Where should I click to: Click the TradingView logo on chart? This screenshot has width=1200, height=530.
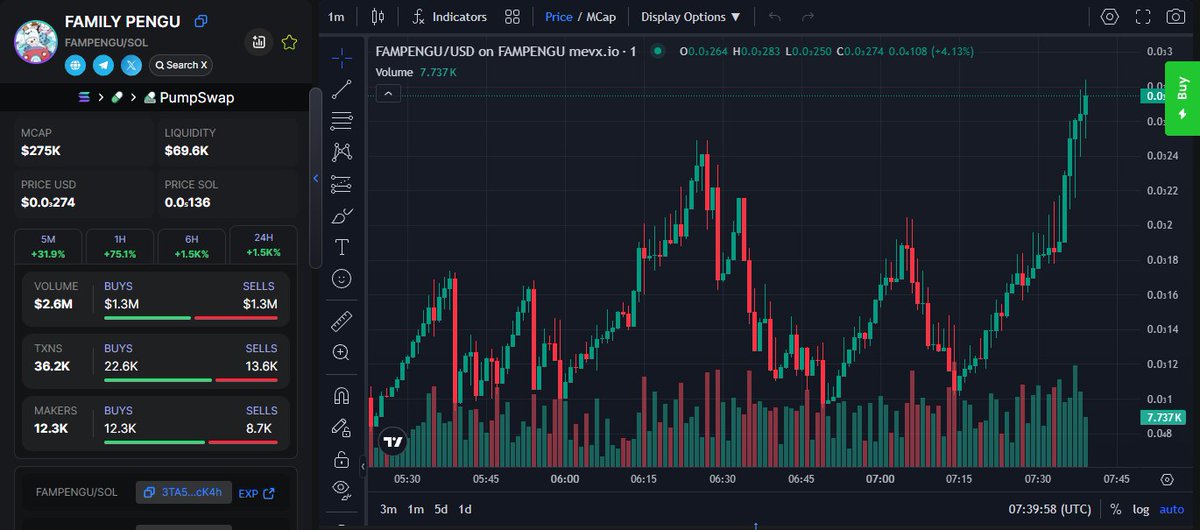393,442
